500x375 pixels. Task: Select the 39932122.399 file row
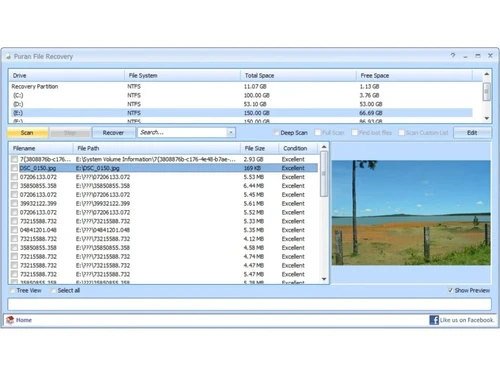click(164, 203)
